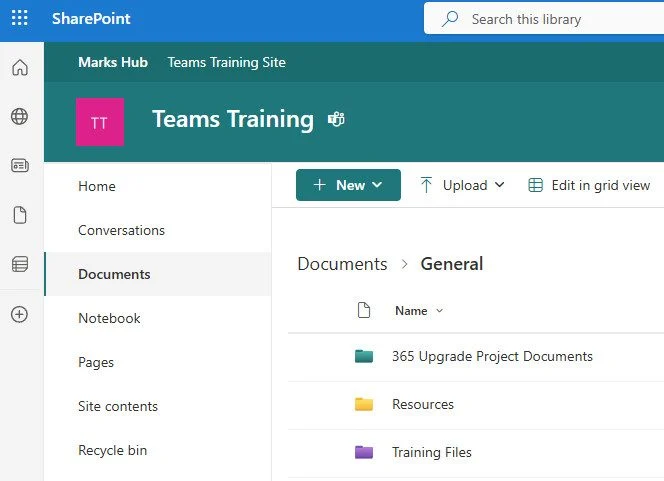Click the Home icon in the app bar
The image size is (664, 481).
click(x=20, y=67)
